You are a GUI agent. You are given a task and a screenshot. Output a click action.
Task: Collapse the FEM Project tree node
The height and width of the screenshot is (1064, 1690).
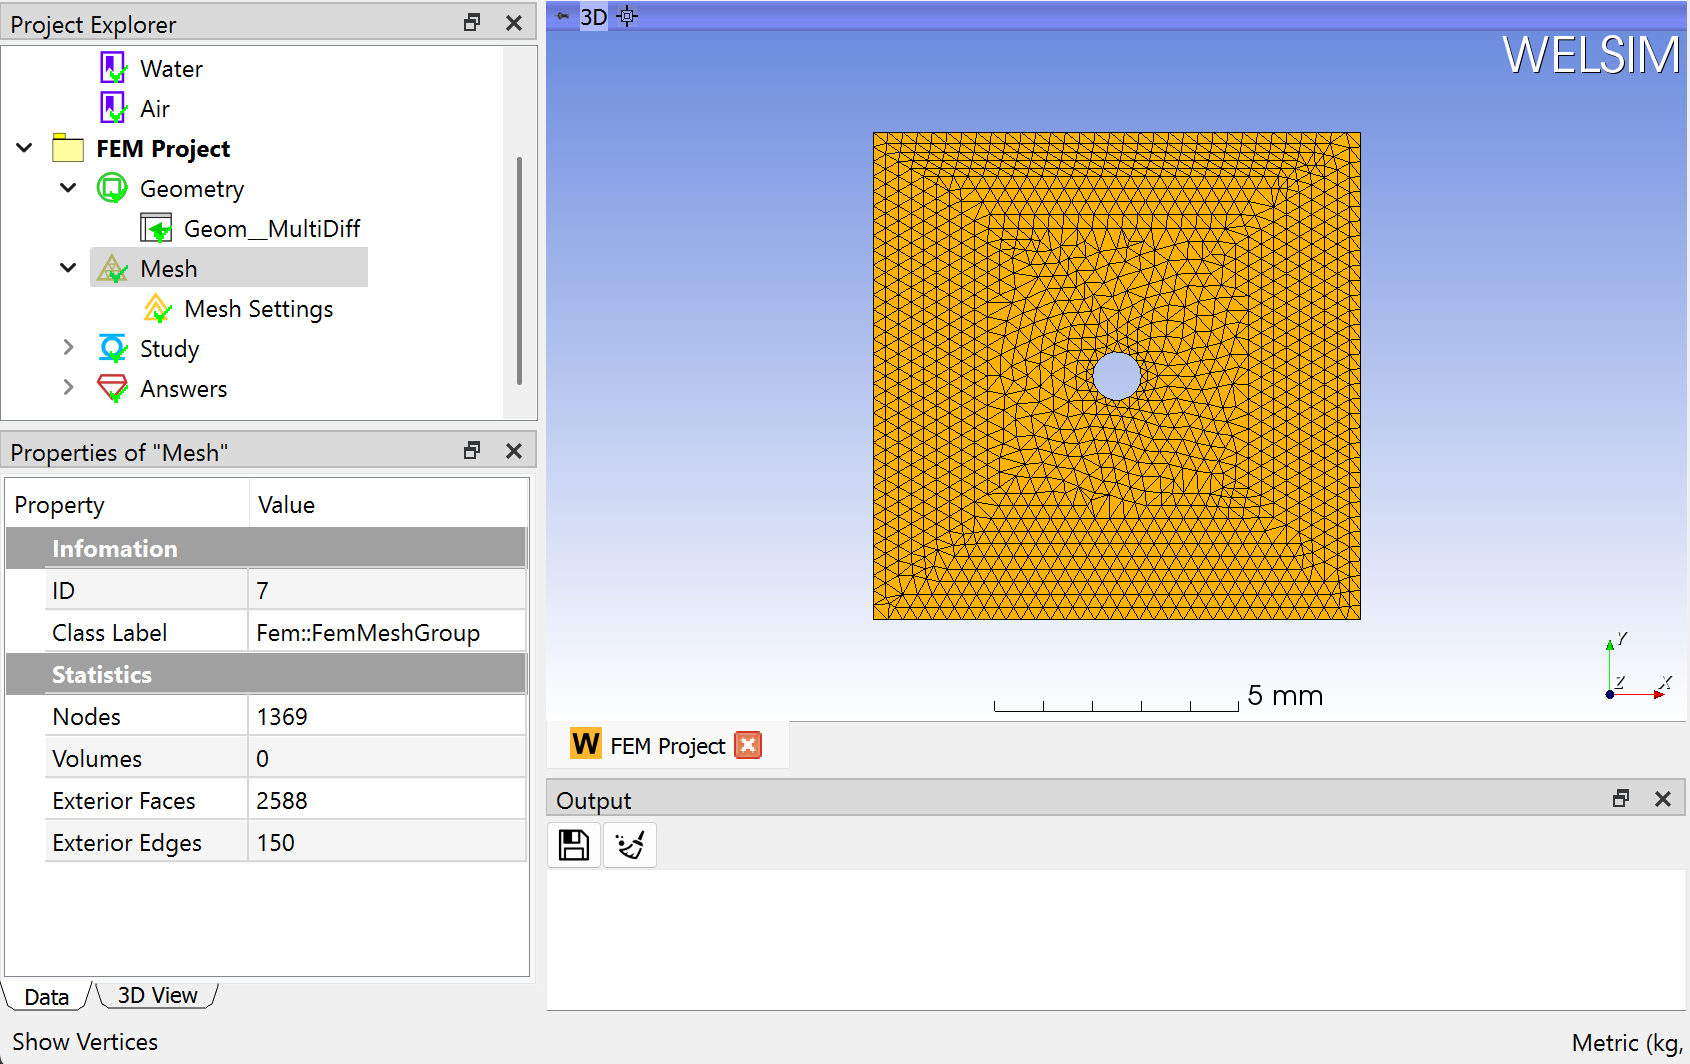click(25, 148)
